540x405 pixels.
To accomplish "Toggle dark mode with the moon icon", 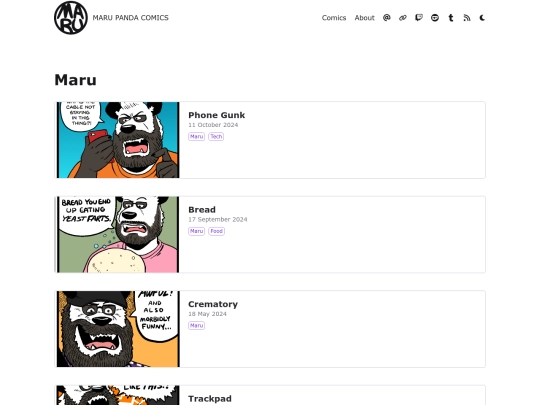I will pyautogui.click(x=482, y=18).
